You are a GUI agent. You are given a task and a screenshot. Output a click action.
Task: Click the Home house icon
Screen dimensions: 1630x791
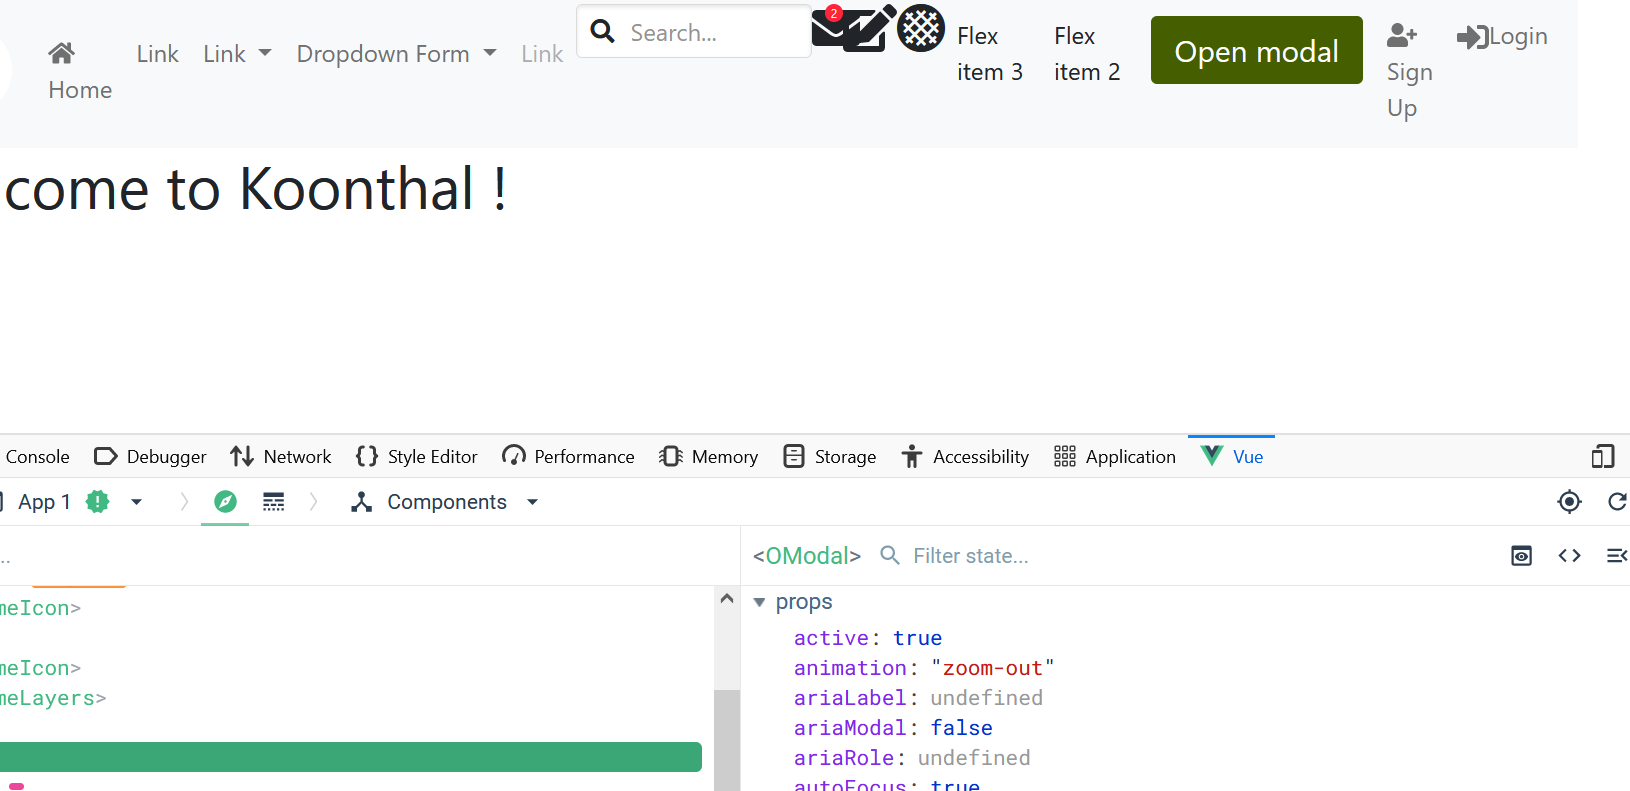click(x=61, y=53)
